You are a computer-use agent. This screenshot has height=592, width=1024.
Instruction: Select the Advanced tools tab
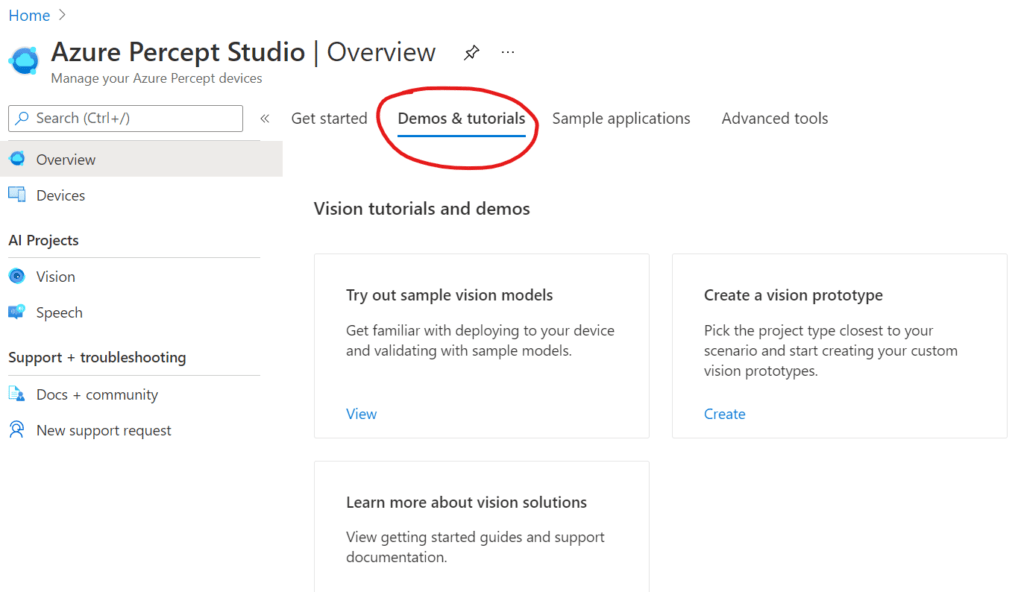774,118
